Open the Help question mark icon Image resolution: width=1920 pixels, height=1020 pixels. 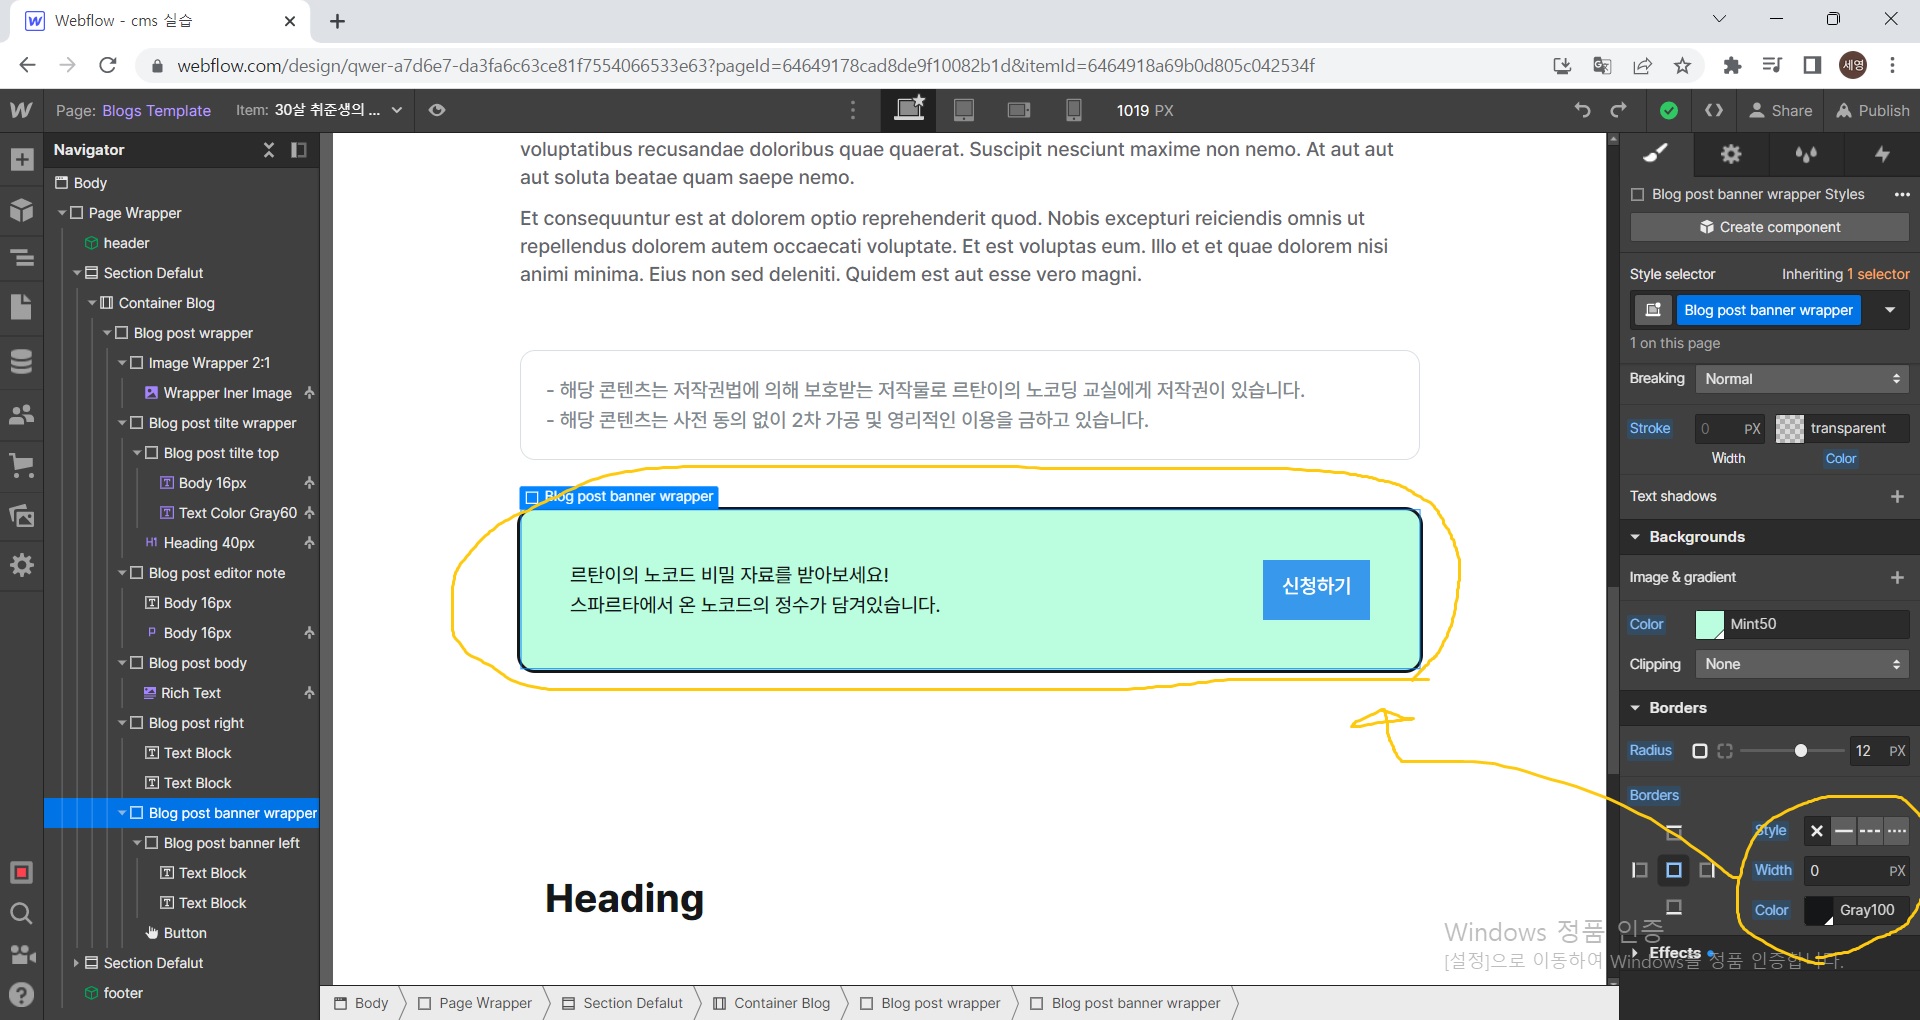tap(21, 994)
